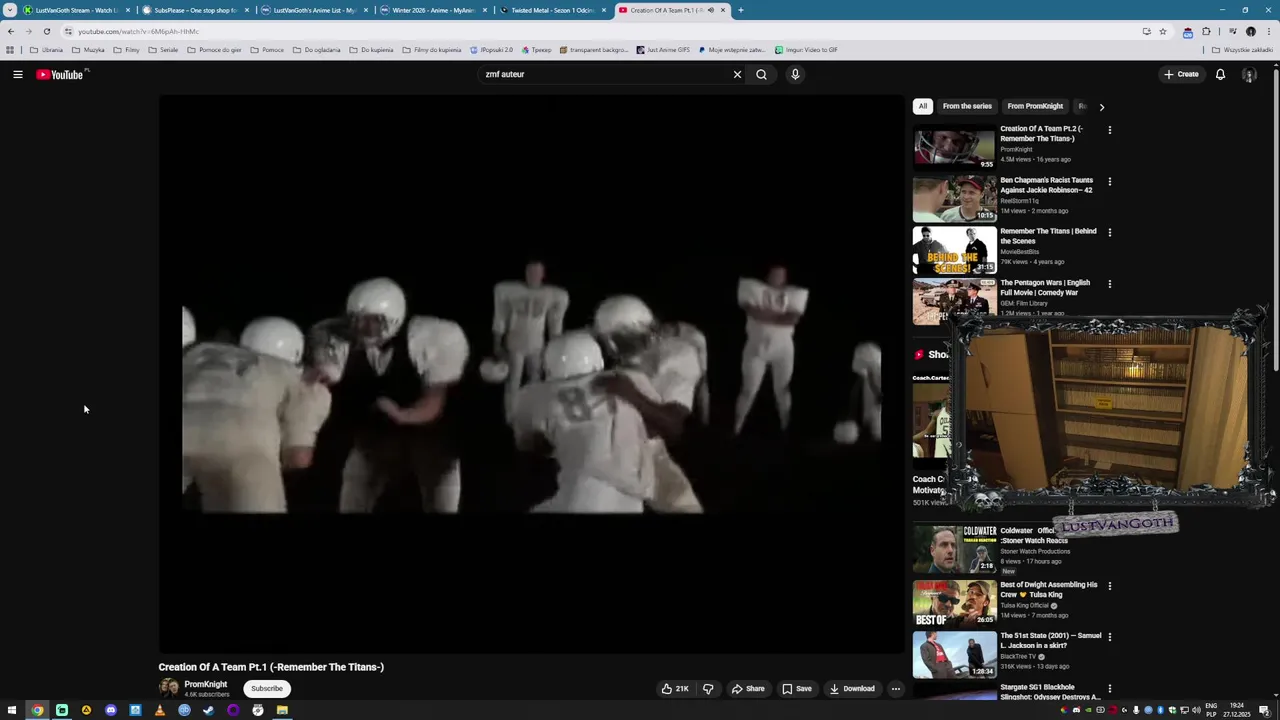Click the YouTube search input field
Screen dimensions: 1280x720
605,74
